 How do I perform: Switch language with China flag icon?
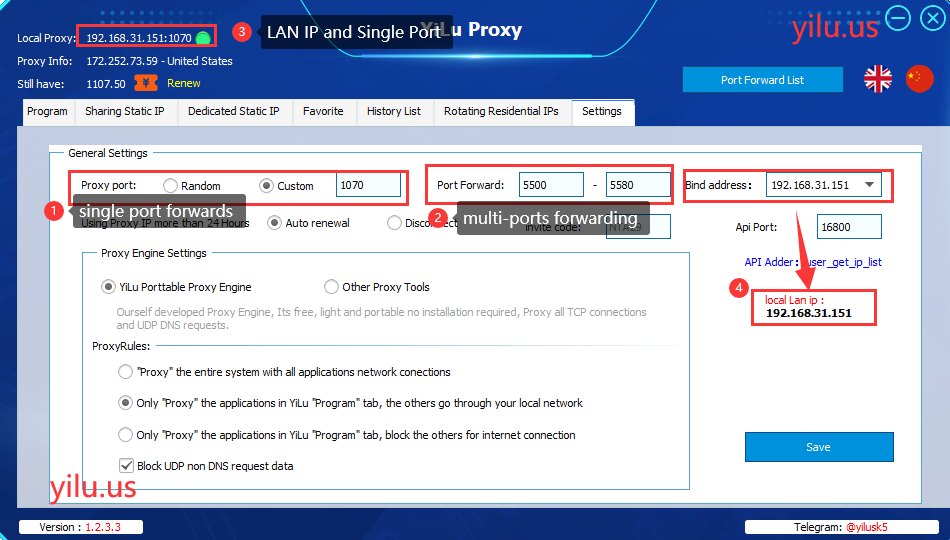pyautogui.click(x=920, y=79)
